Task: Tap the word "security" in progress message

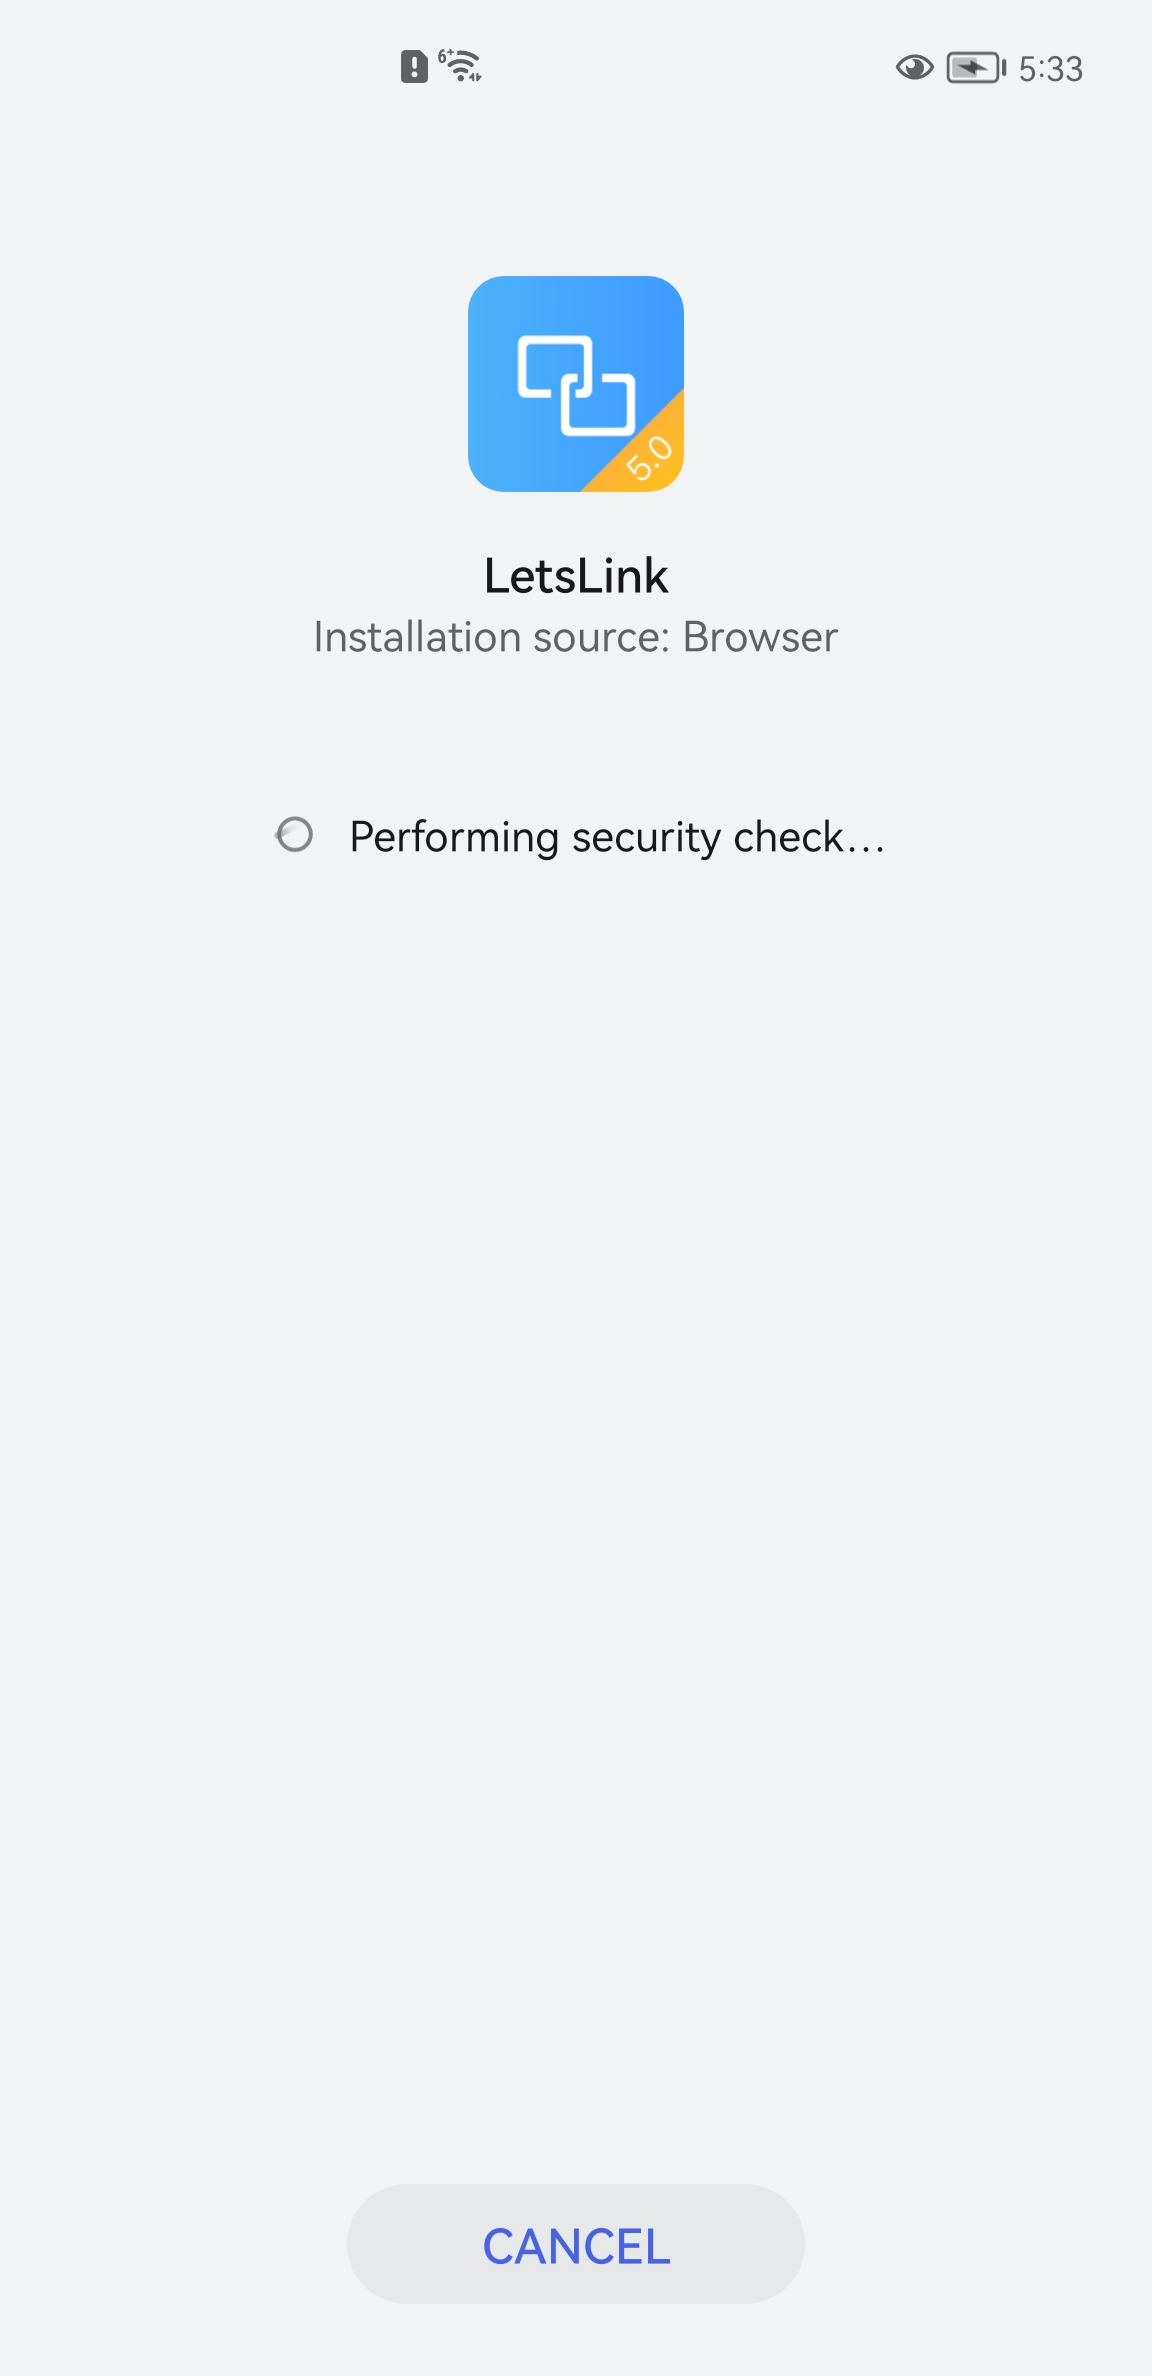Action: point(646,838)
